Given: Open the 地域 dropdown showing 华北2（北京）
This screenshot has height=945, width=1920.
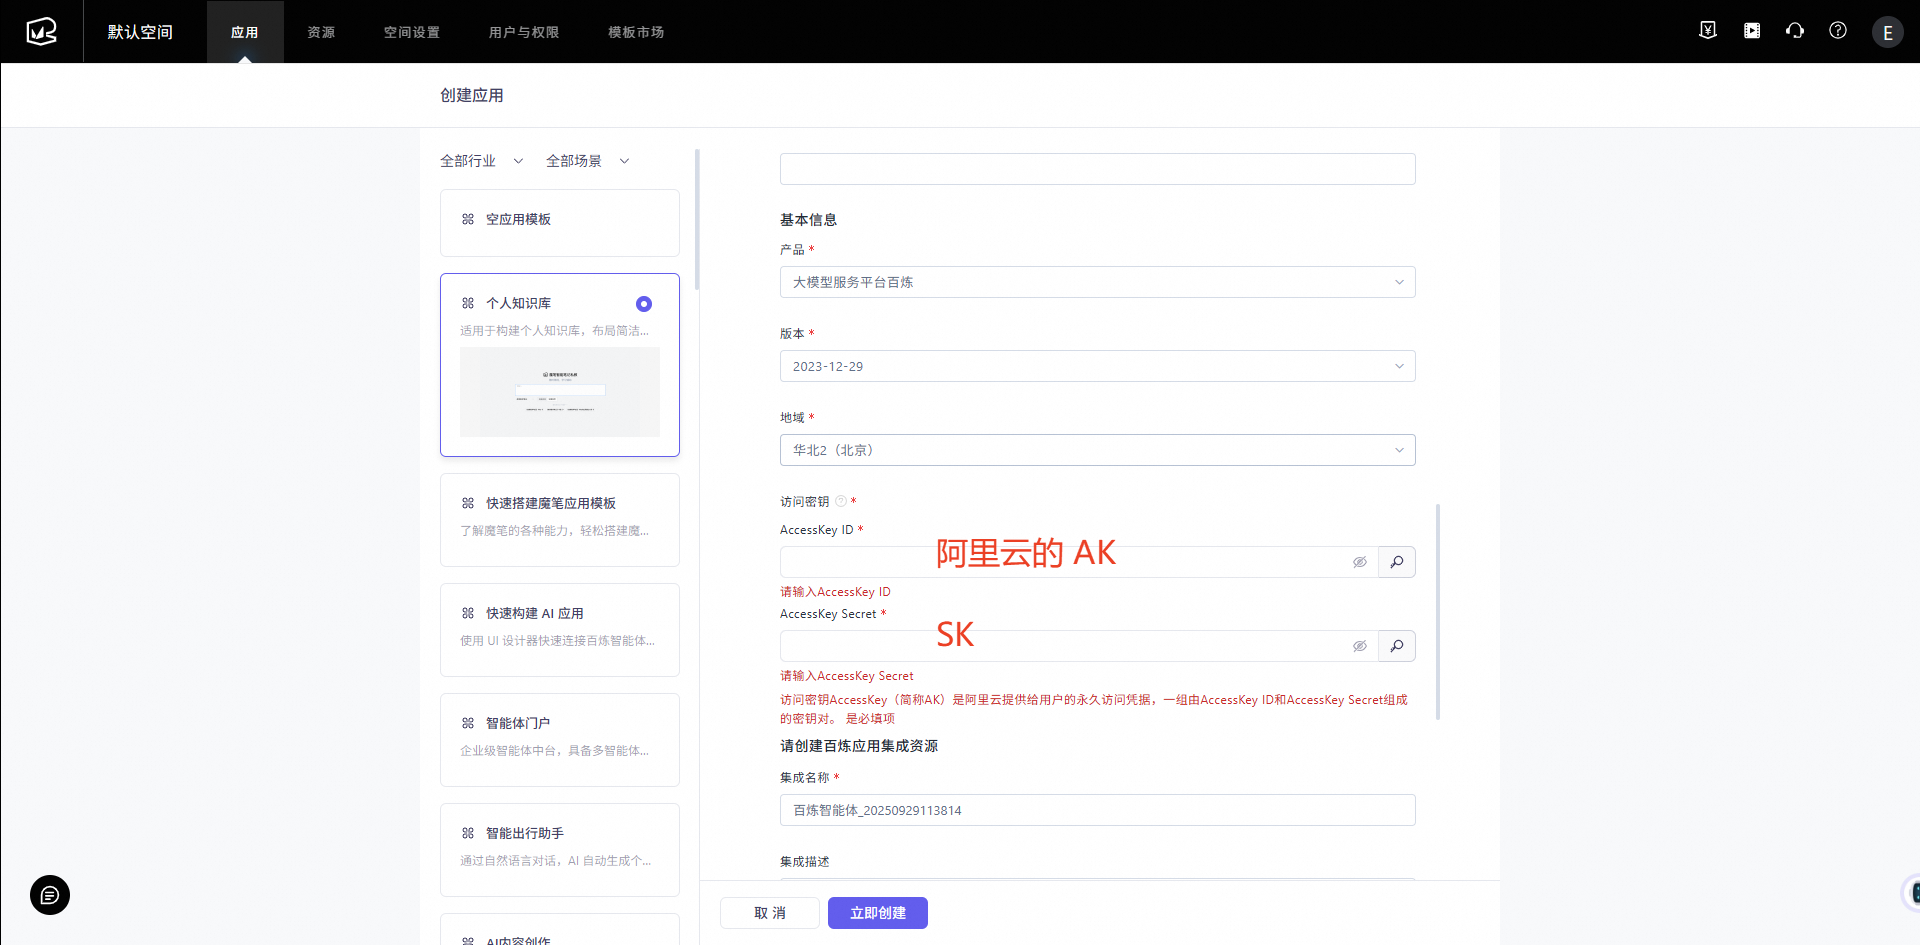Looking at the screenshot, I should 1097,450.
